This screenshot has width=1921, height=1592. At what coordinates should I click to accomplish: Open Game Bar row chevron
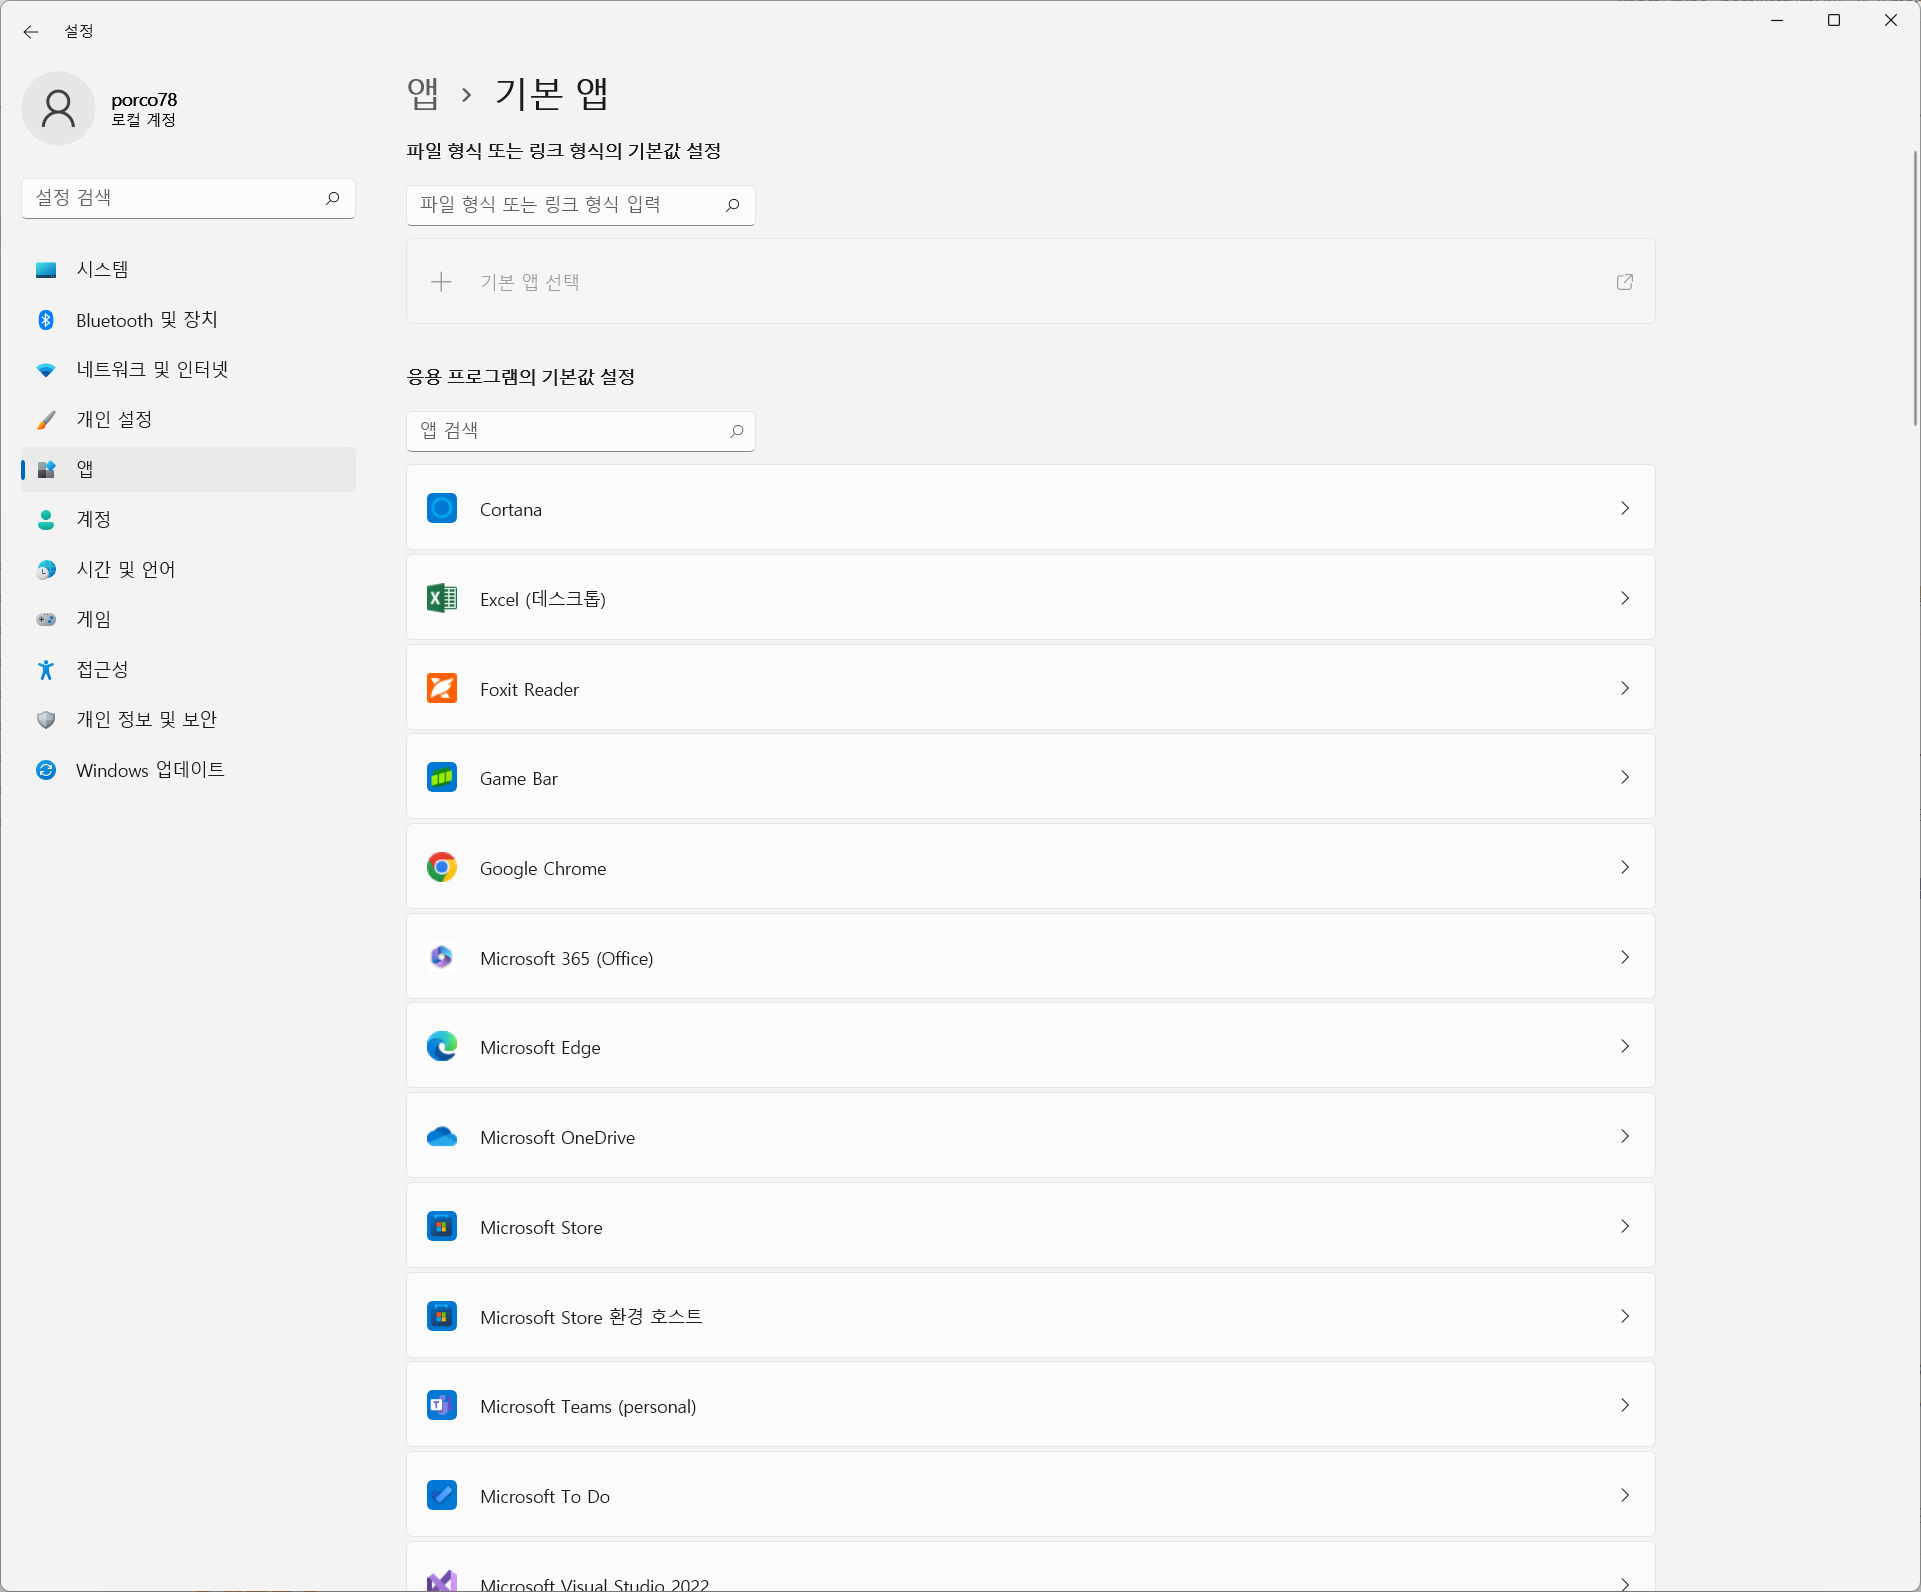[1625, 777]
